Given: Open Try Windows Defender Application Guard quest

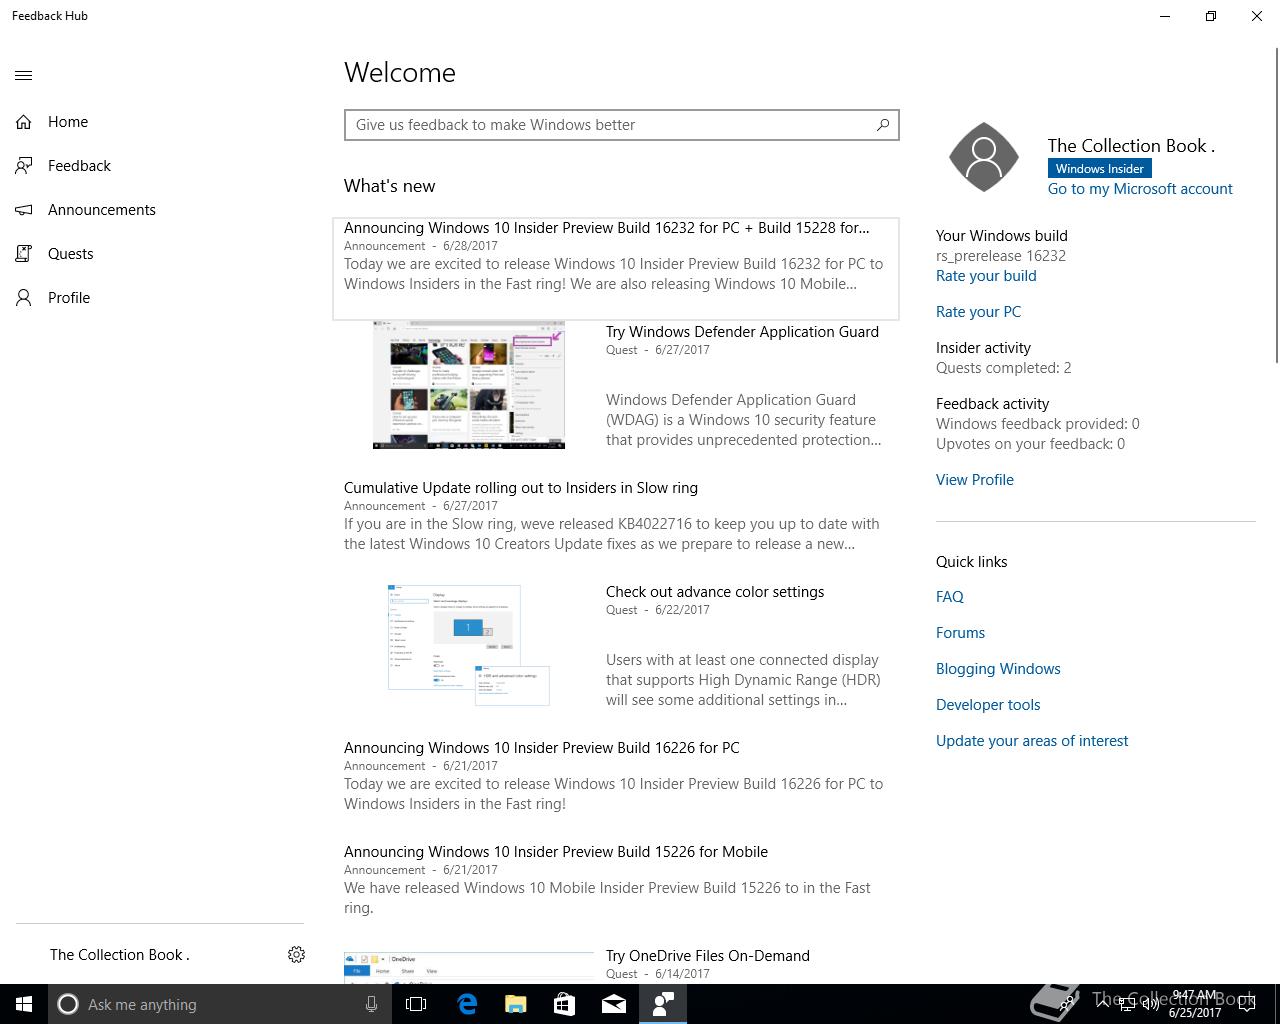Looking at the screenshot, I should pyautogui.click(x=742, y=332).
